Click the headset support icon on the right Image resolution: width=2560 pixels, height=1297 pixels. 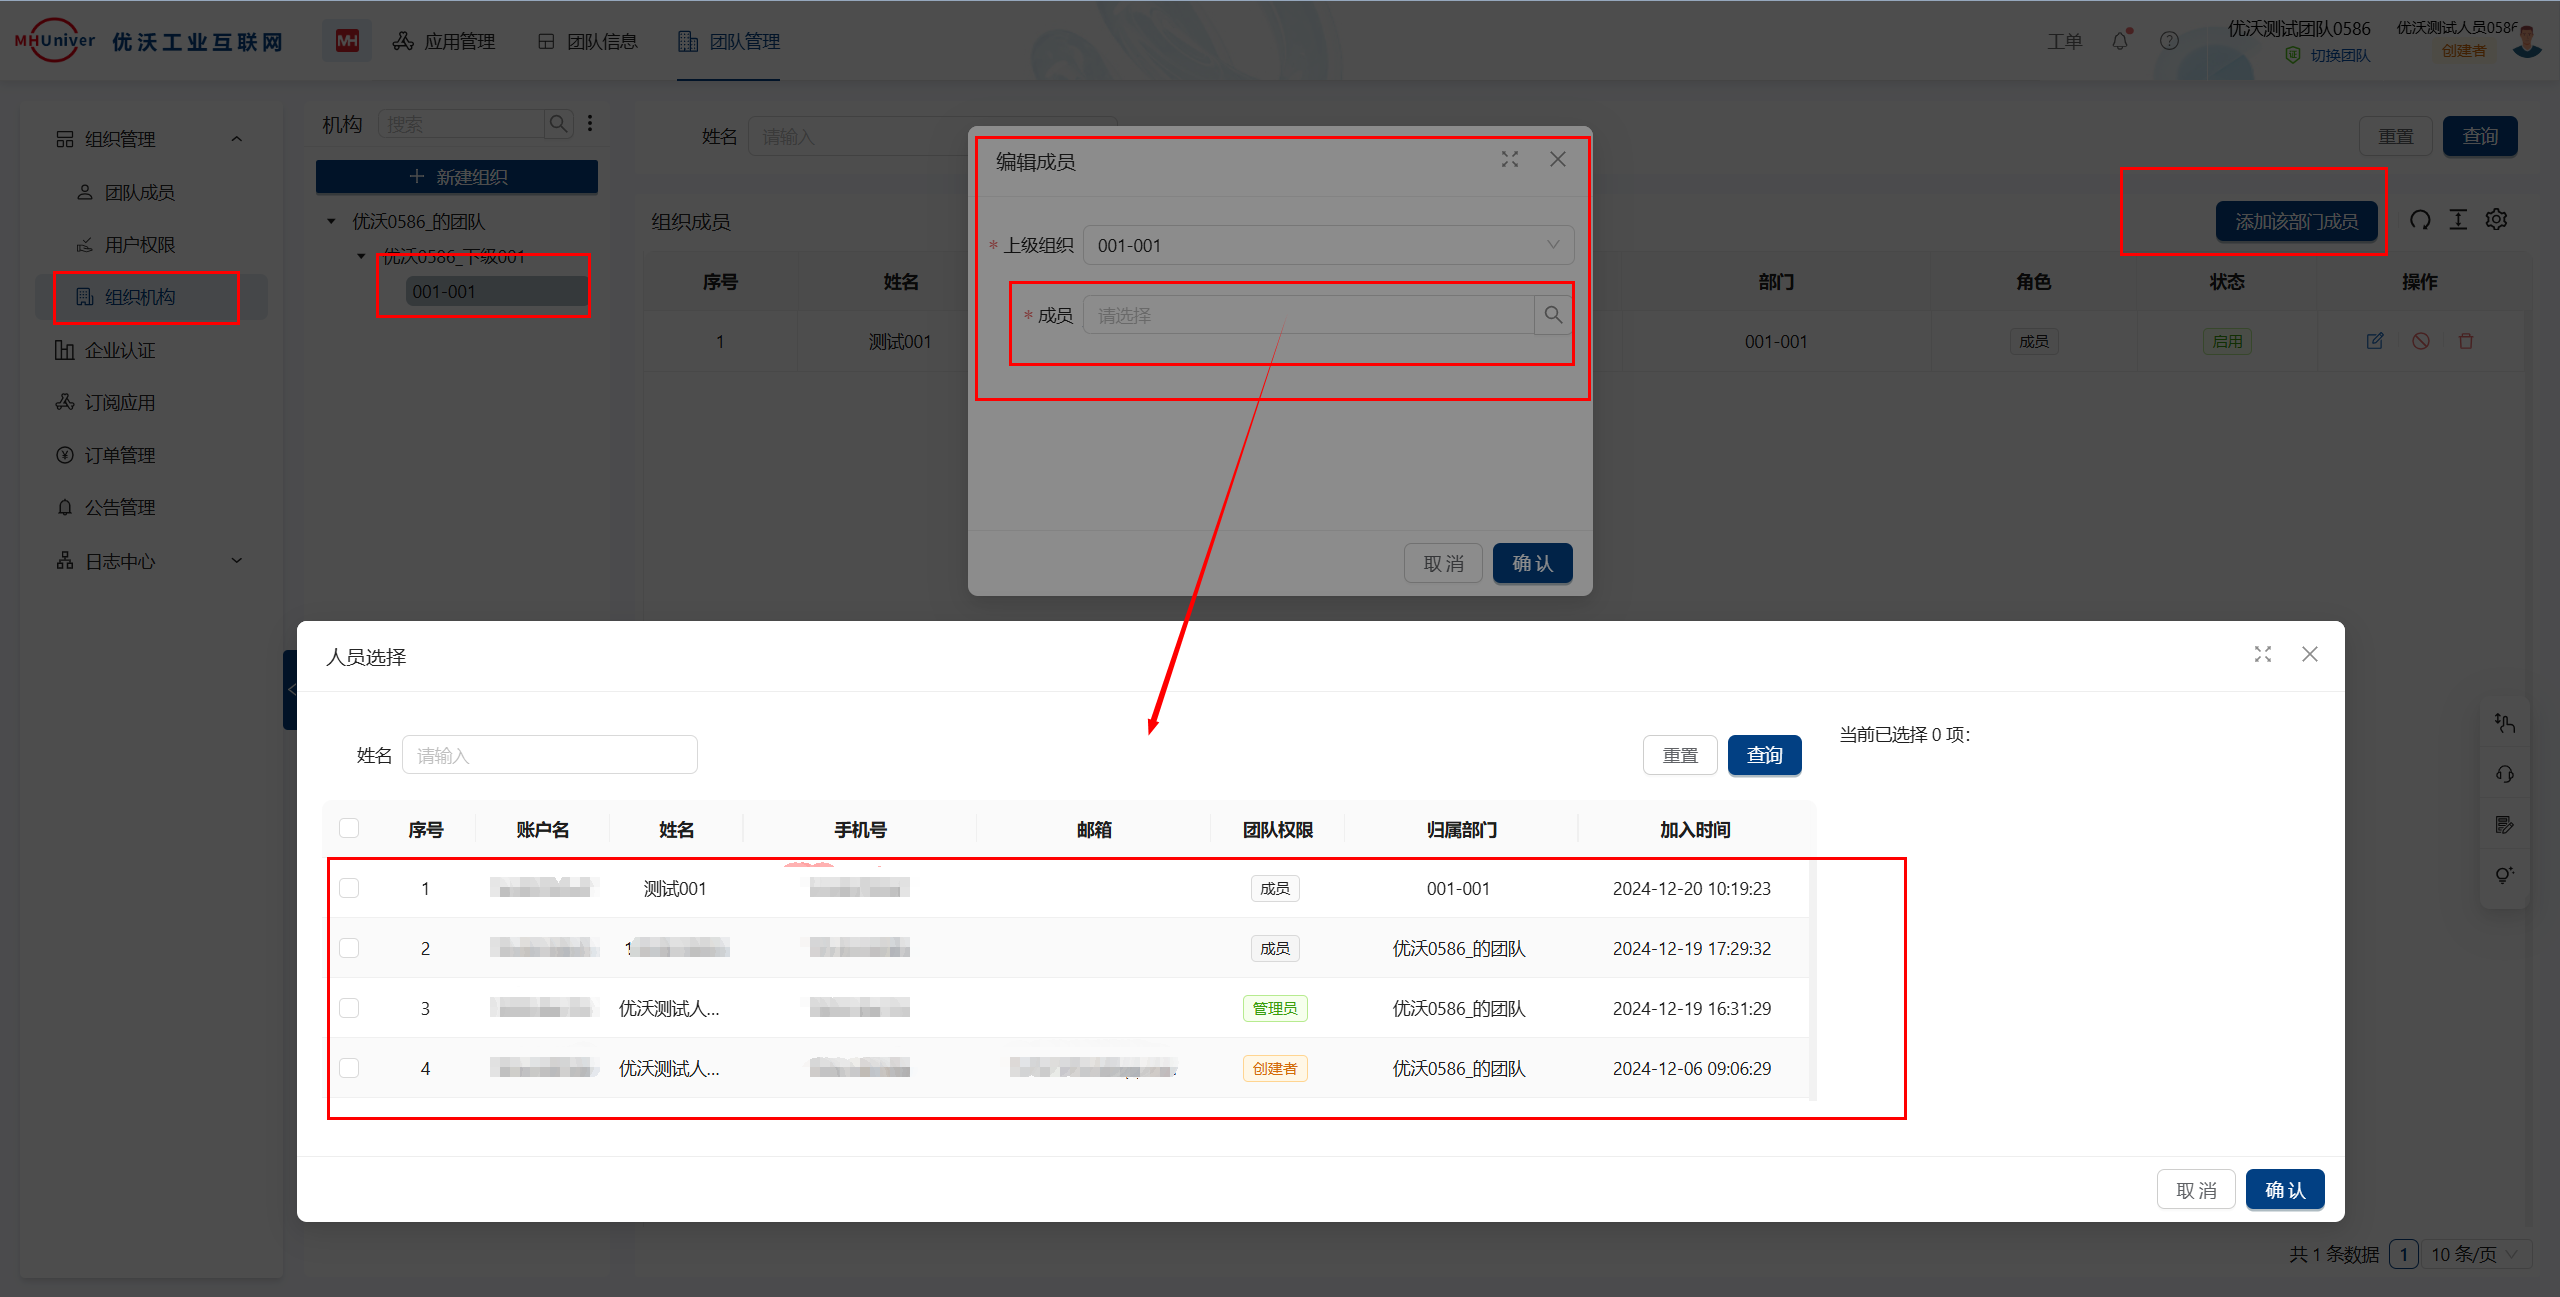click(2504, 774)
